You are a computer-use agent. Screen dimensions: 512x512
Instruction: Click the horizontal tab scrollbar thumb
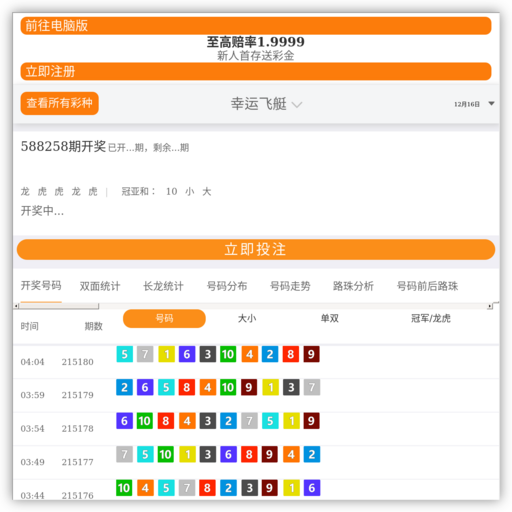(x=59, y=306)
